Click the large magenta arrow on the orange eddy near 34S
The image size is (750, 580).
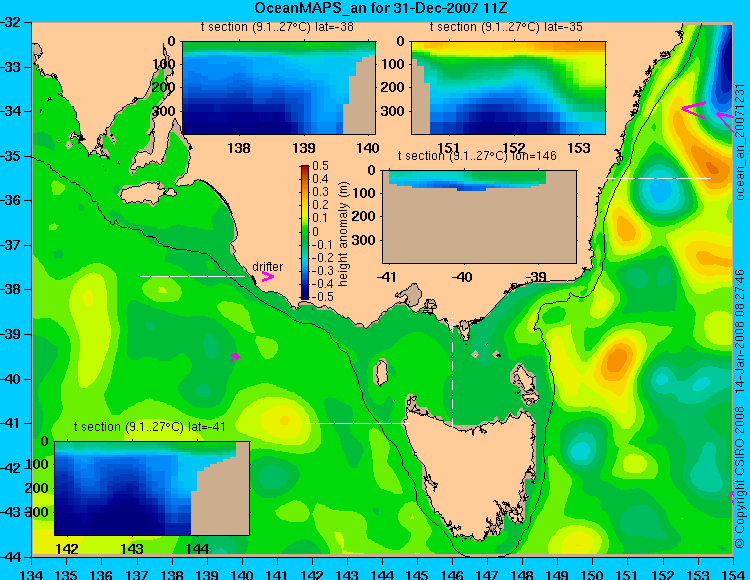tap(694, 109)
